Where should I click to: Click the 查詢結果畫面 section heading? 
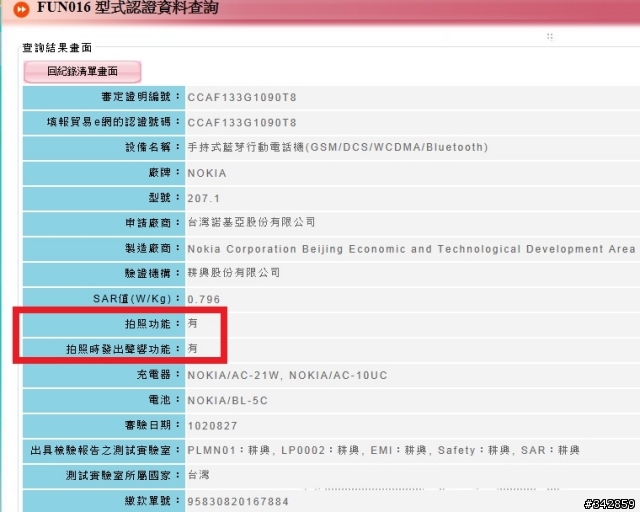tap(57, 48)
